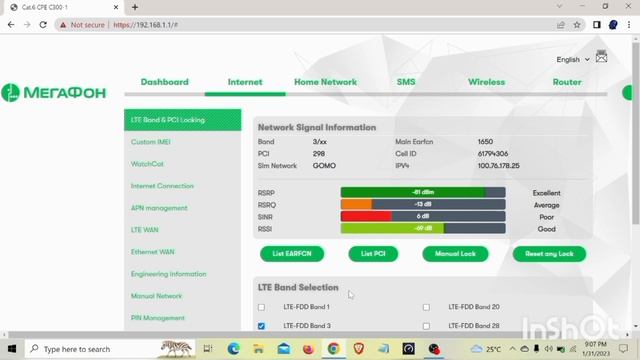This screenshot has height=360, width=640.
Task: Open the volume control tray icon
Action: 549,349
